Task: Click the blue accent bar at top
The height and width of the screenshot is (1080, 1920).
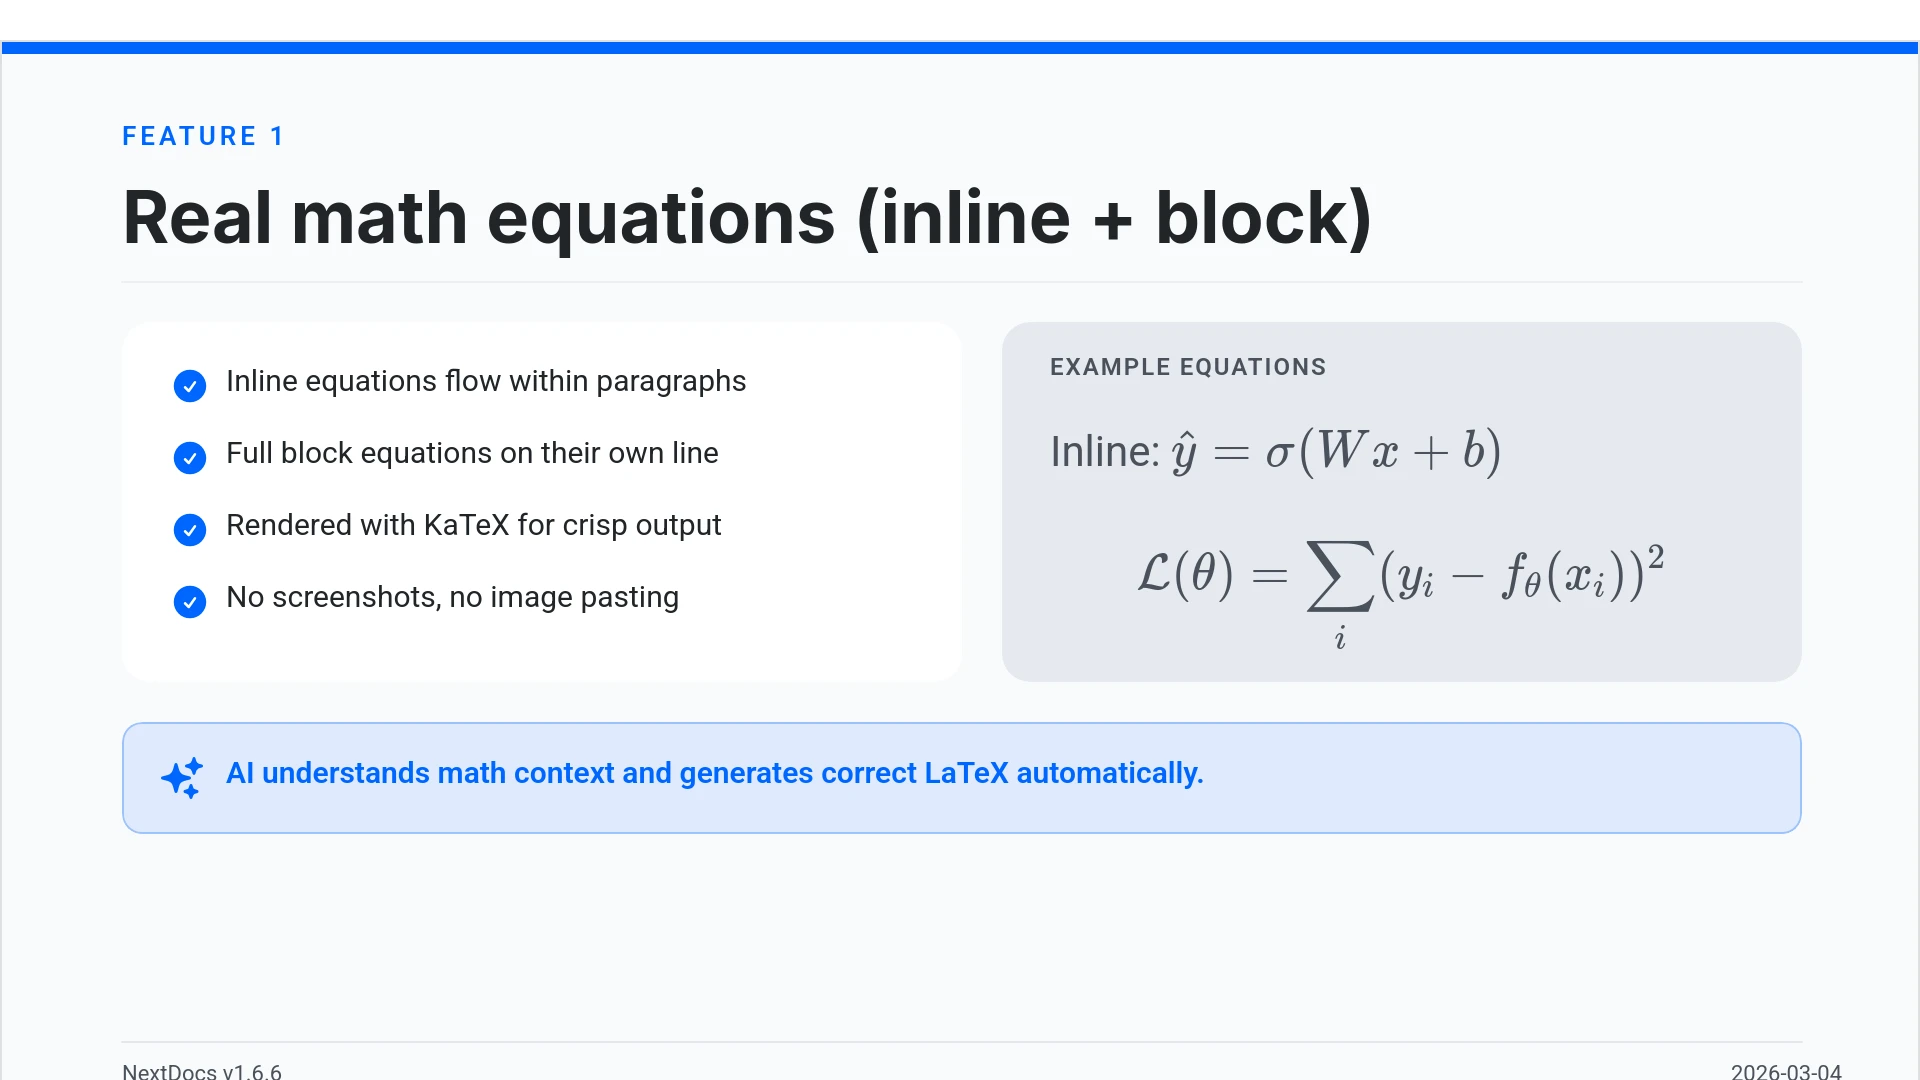Action: 960,47
